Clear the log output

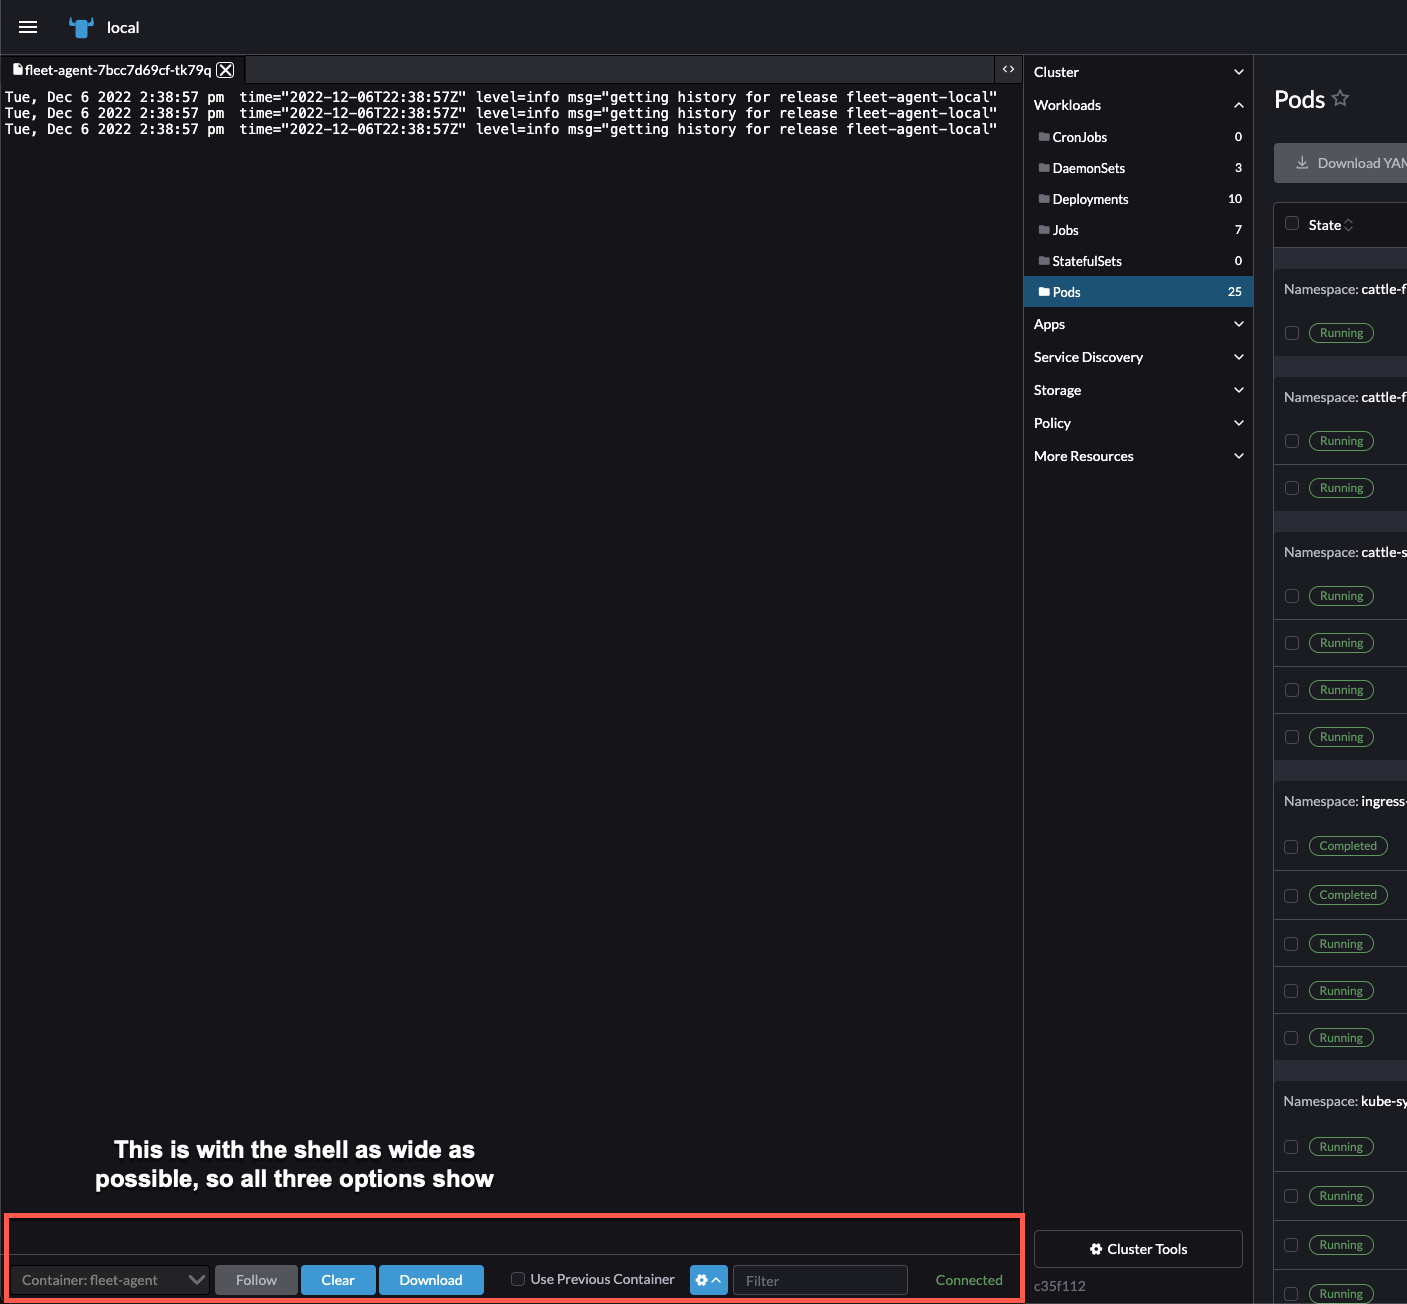click(x=338, y=1280)
